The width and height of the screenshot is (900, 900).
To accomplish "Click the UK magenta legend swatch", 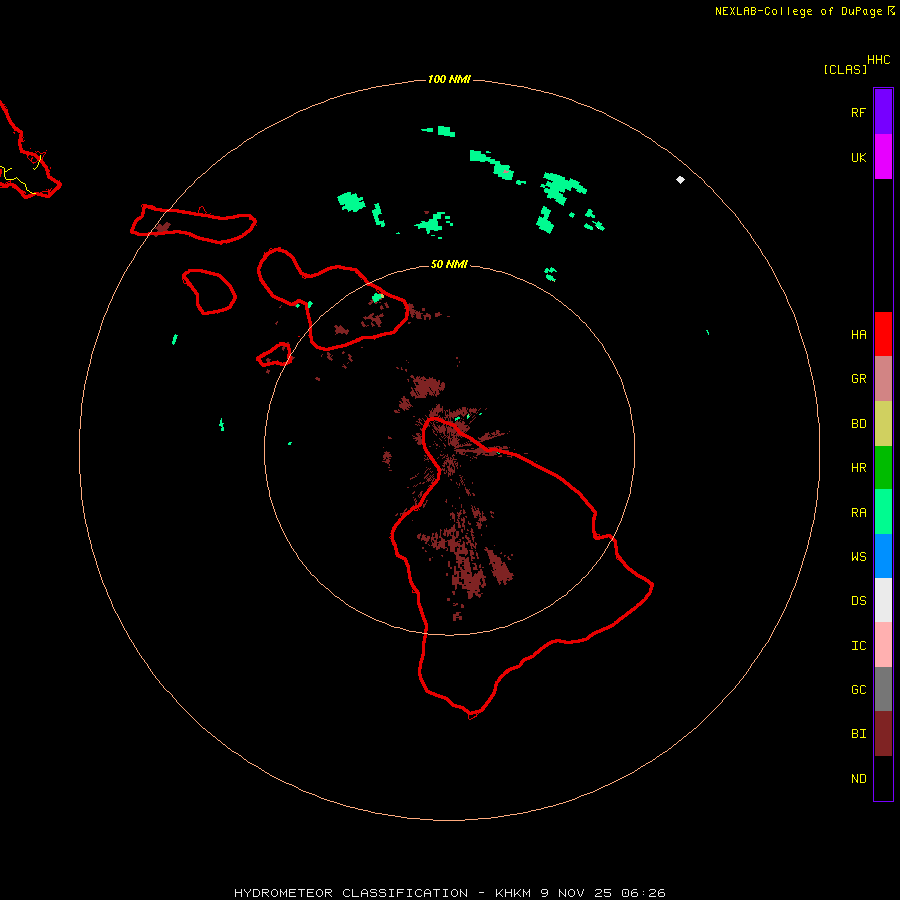I will point(883,157).
